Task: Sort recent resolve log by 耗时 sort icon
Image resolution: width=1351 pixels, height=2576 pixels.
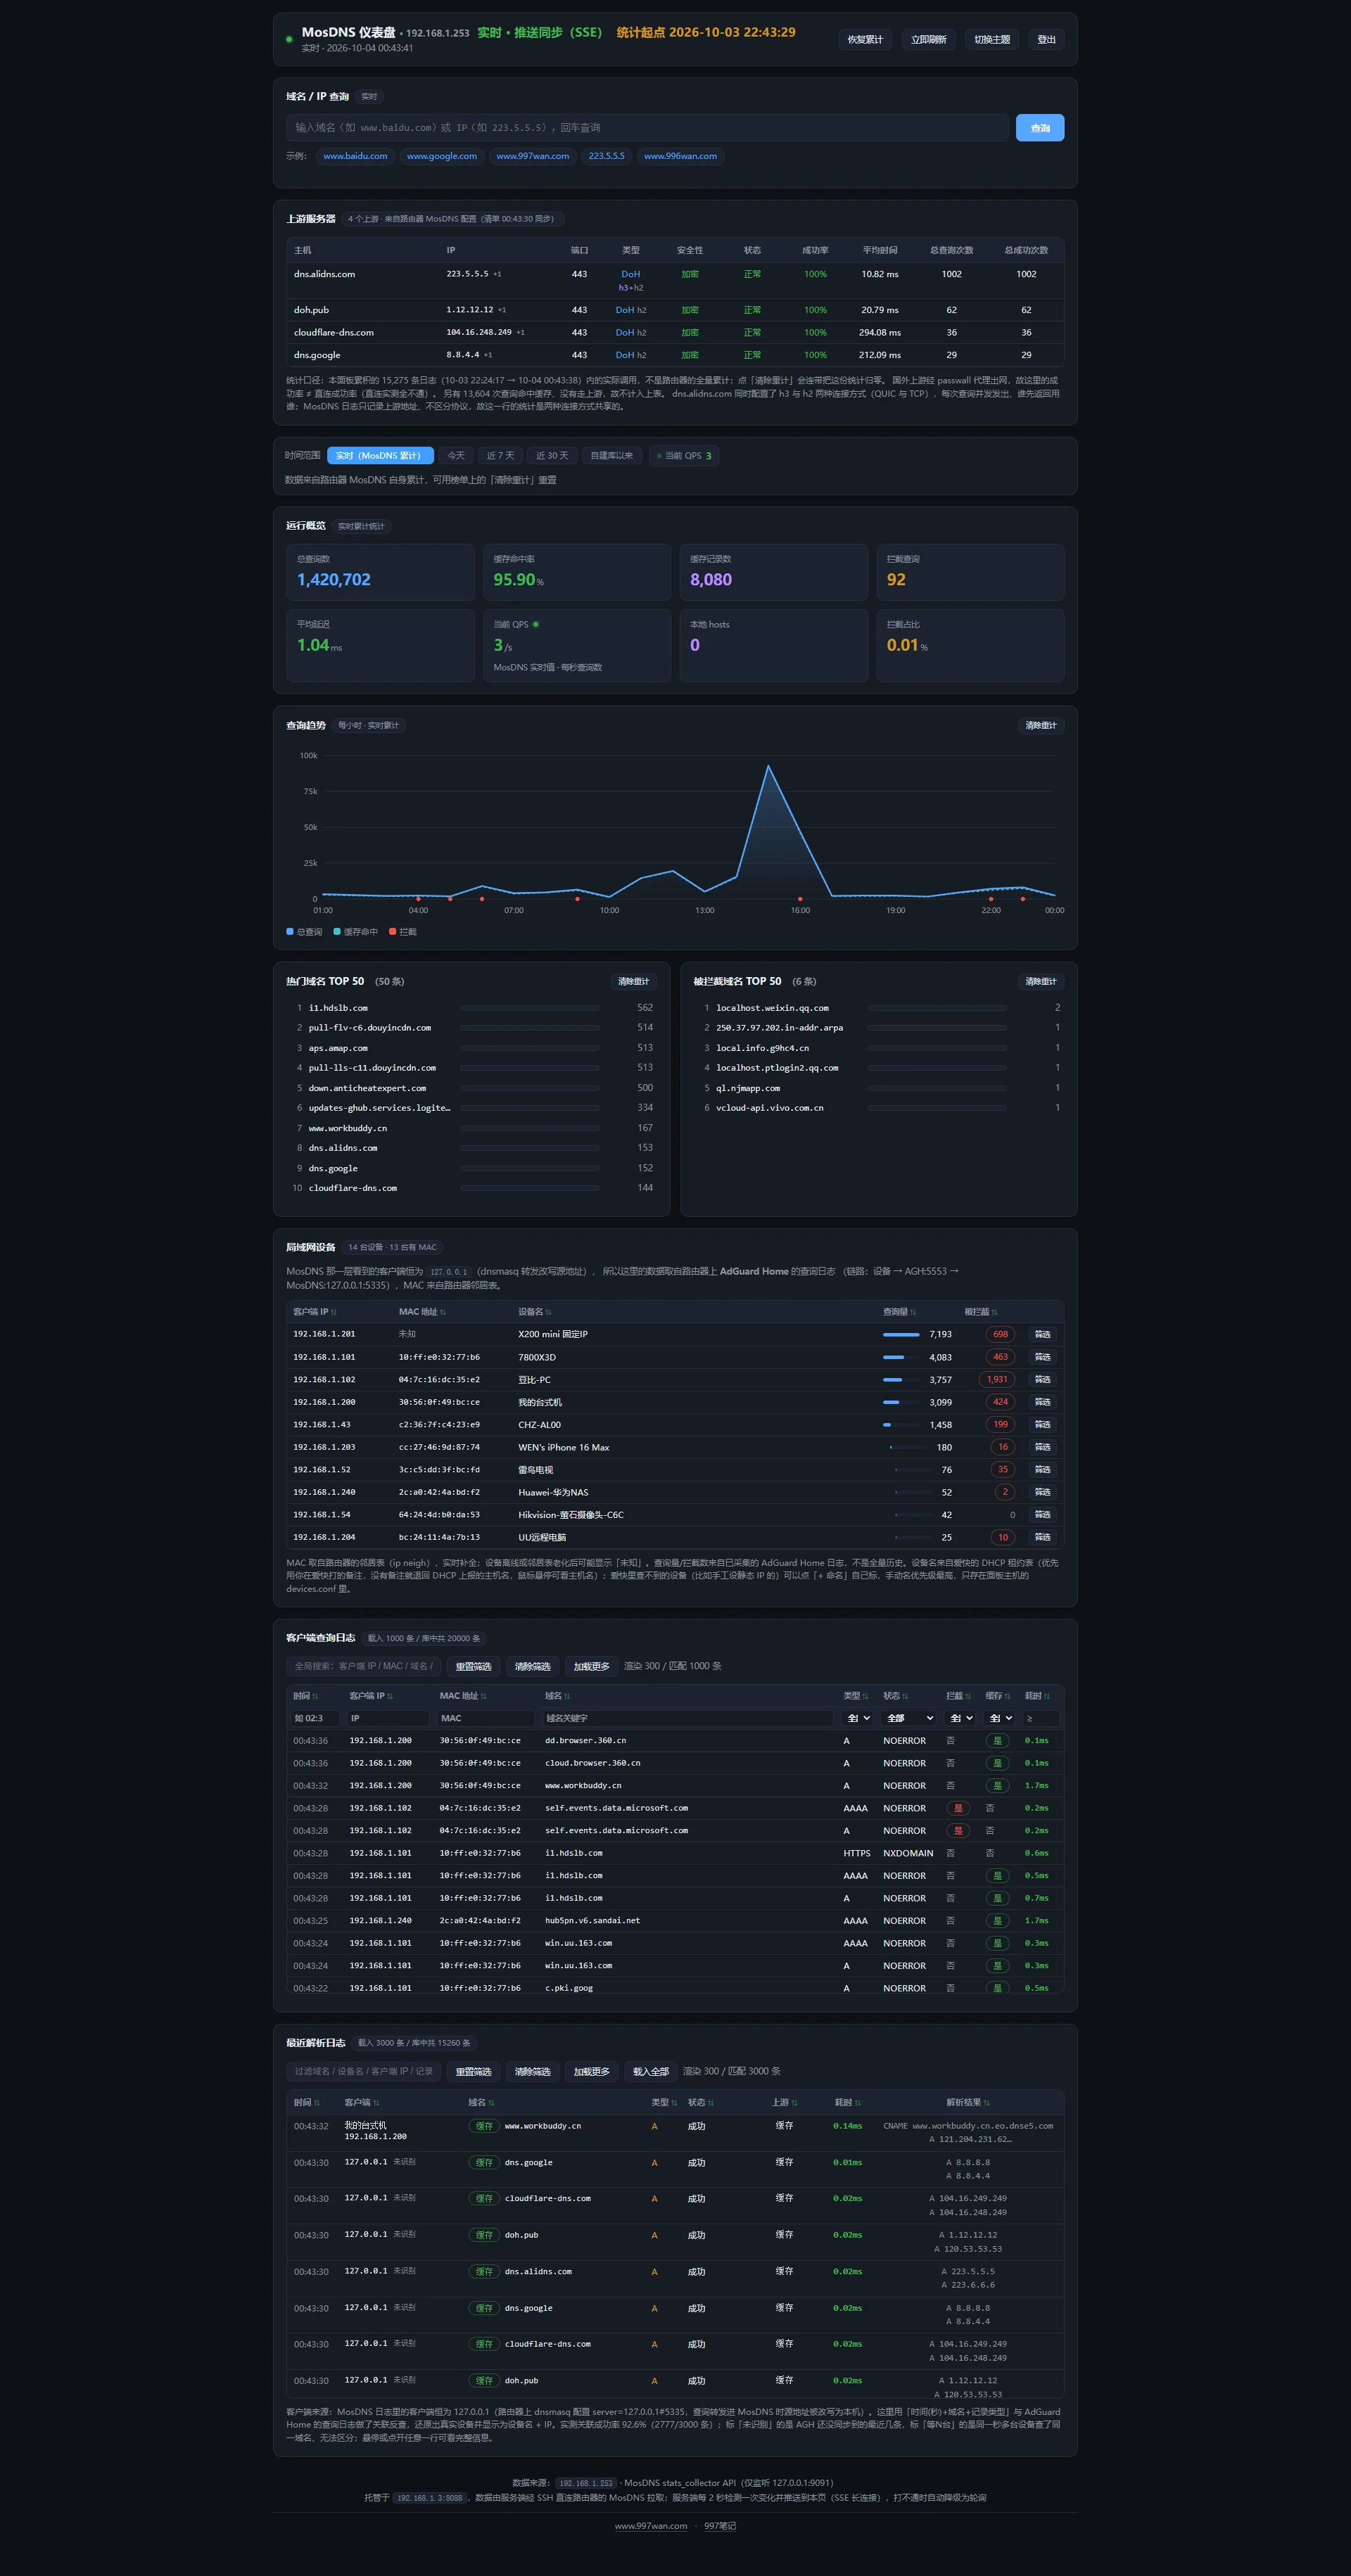Action: [x=858, y=2103]
